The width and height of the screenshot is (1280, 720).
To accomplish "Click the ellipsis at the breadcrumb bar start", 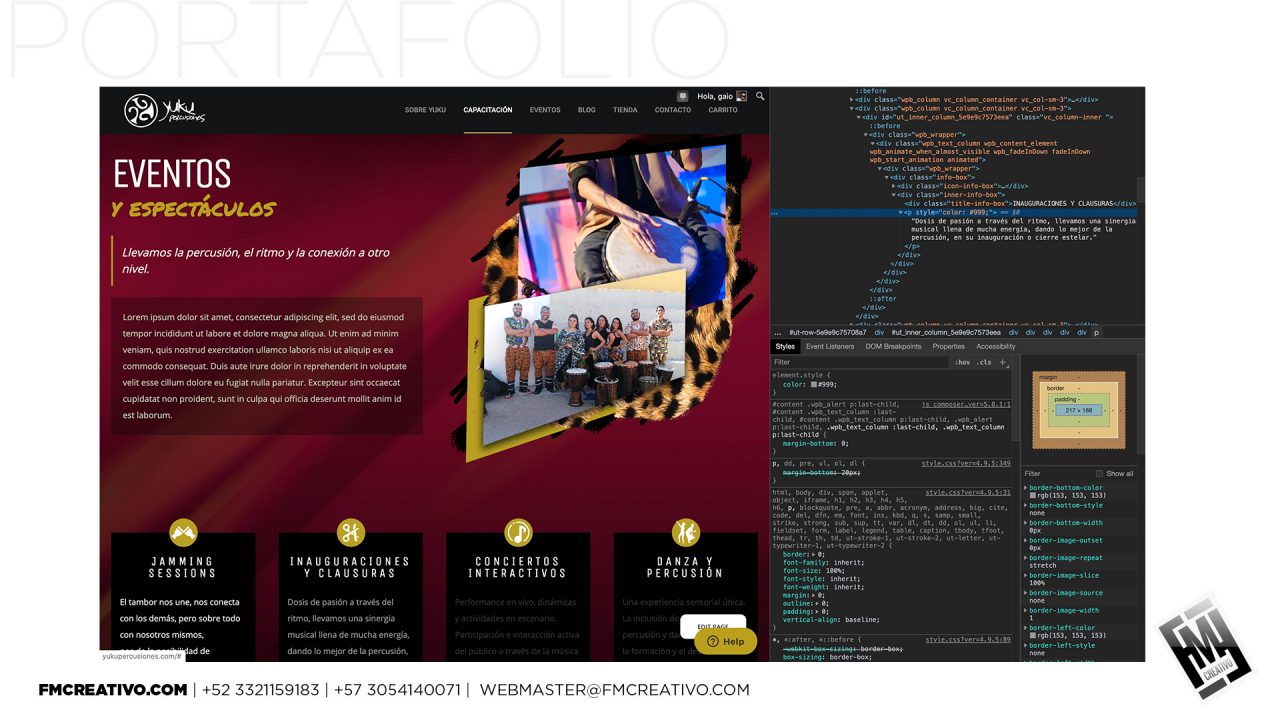I will pos(778,332).
